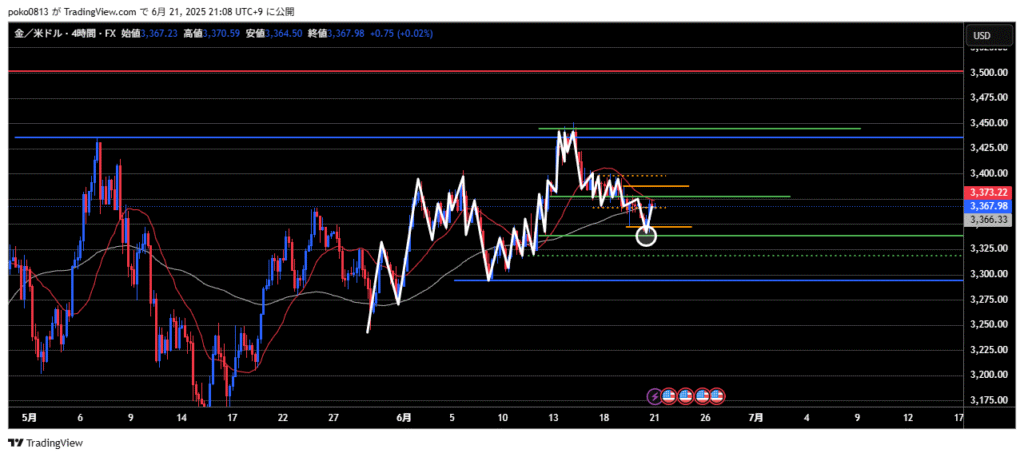Click the 金/米ドル symbol title

click(x=36, y=34)
